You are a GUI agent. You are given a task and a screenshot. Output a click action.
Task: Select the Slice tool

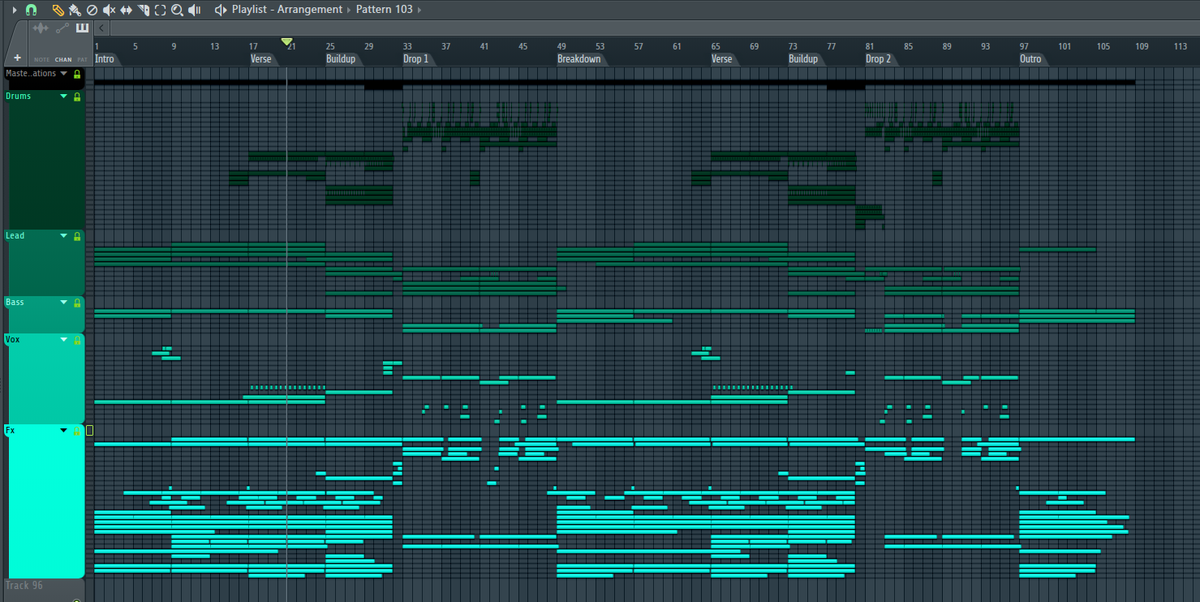click(143, 10)
